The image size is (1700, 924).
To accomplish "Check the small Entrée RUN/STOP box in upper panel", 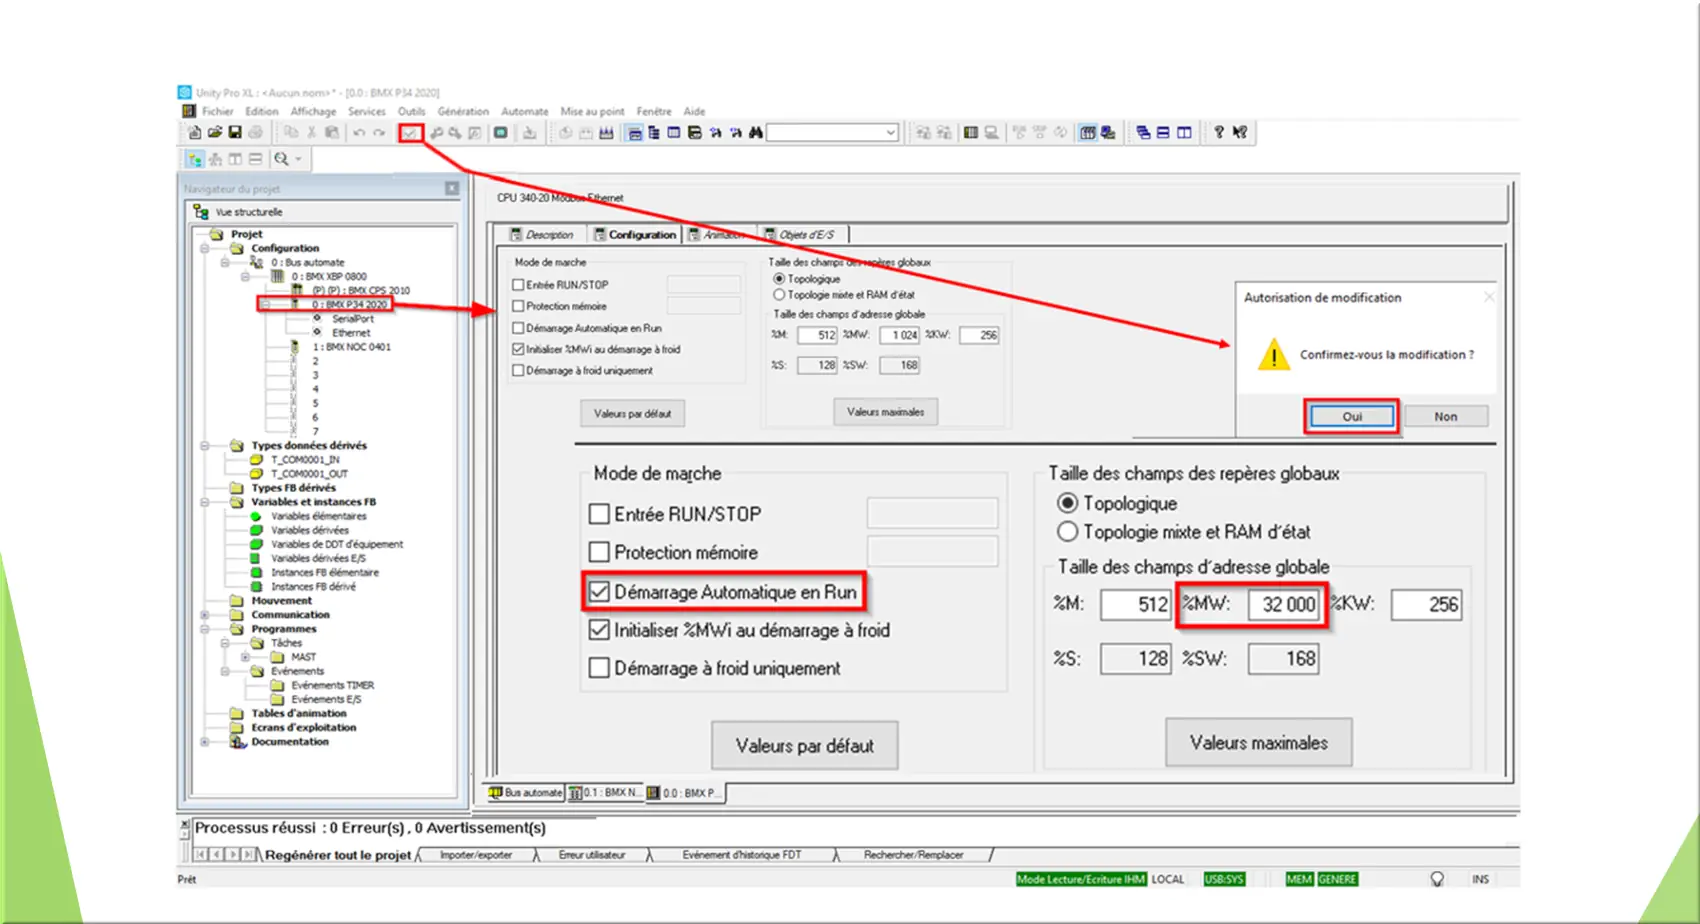I will pos(518,285).
